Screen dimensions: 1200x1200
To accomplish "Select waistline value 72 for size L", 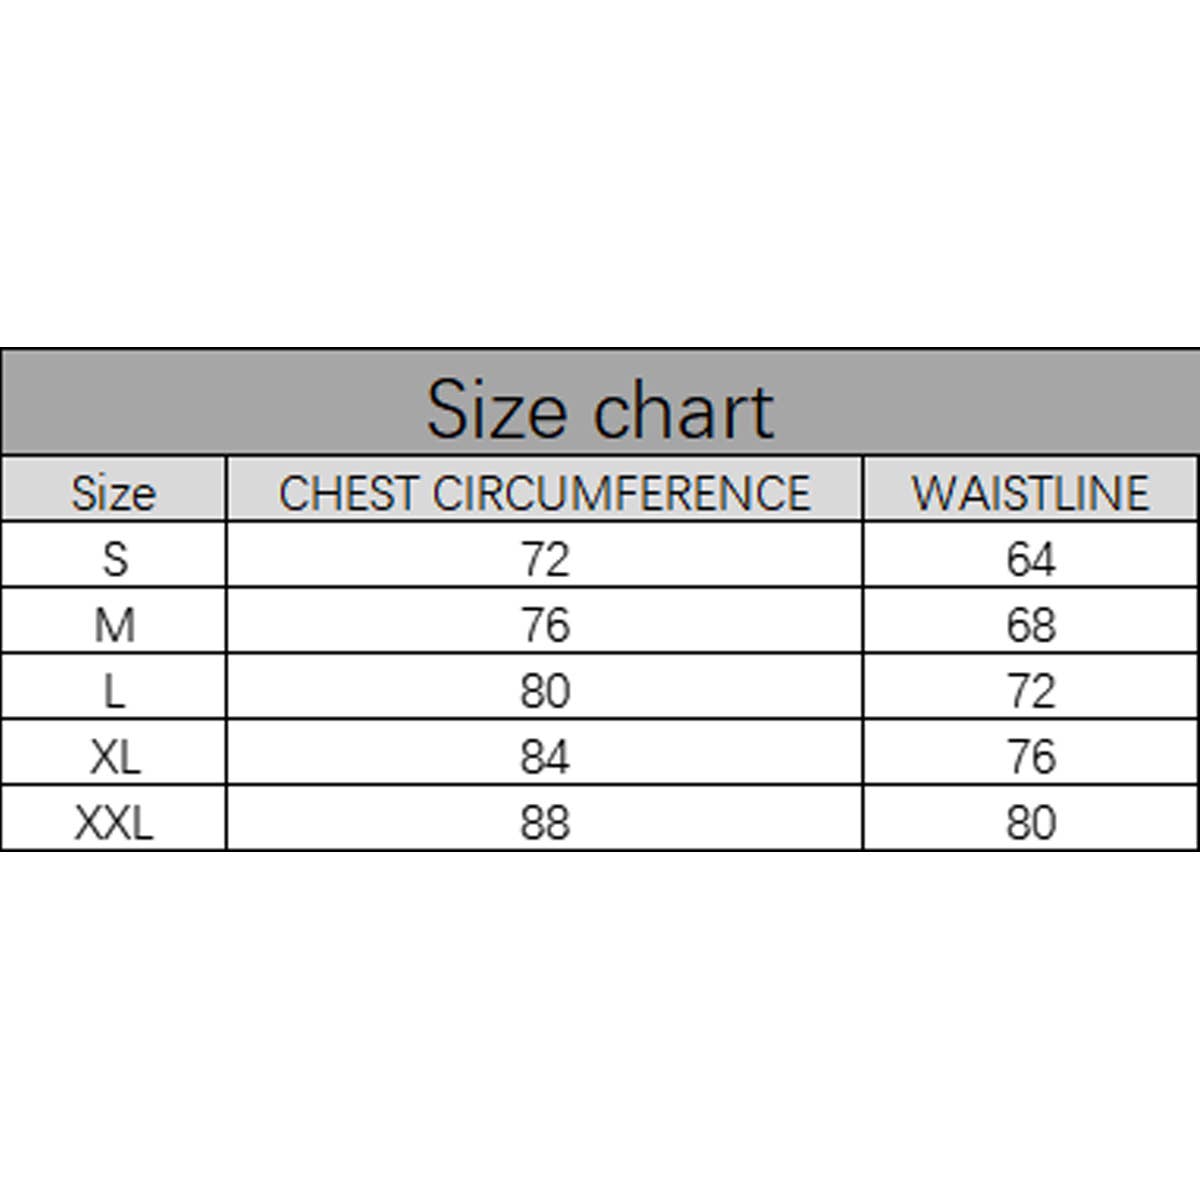I will [1031, 691].
